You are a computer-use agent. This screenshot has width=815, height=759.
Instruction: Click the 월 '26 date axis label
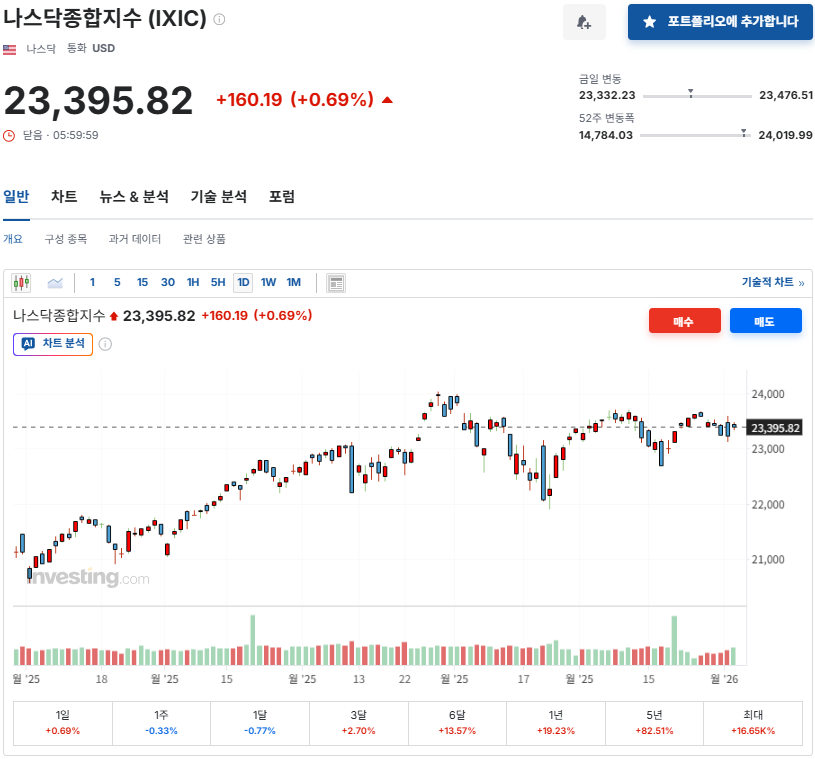(724, 679)
